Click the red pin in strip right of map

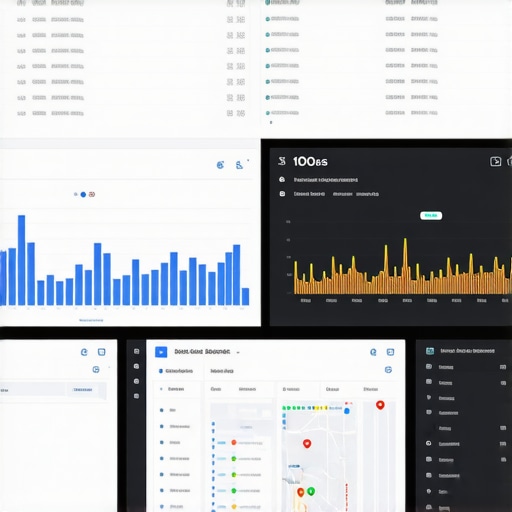380,405
